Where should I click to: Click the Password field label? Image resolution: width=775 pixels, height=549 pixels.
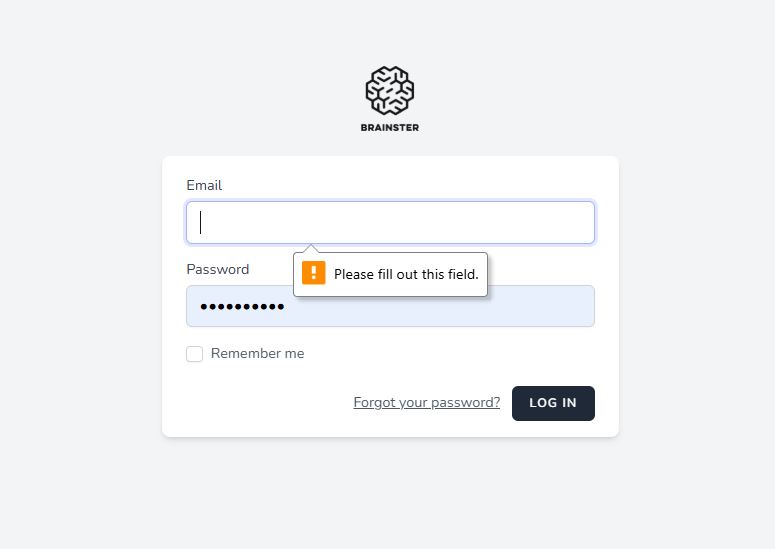pos(217,269)
